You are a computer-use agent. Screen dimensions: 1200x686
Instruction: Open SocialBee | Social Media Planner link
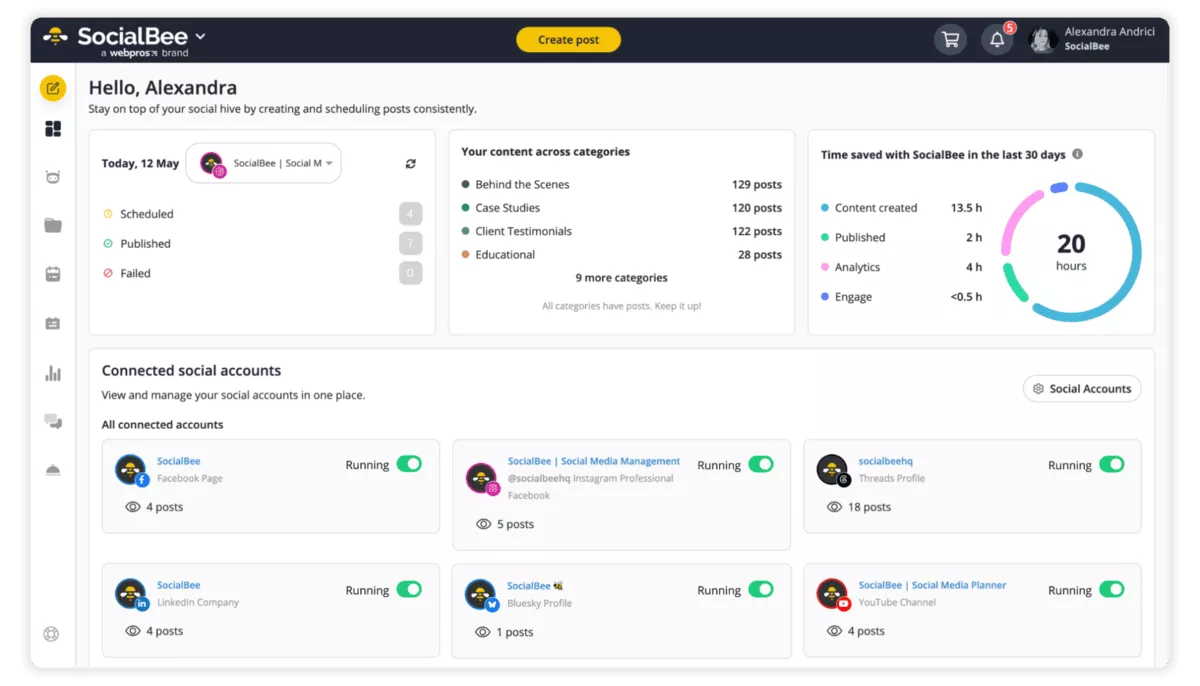[x=932, y=585]
